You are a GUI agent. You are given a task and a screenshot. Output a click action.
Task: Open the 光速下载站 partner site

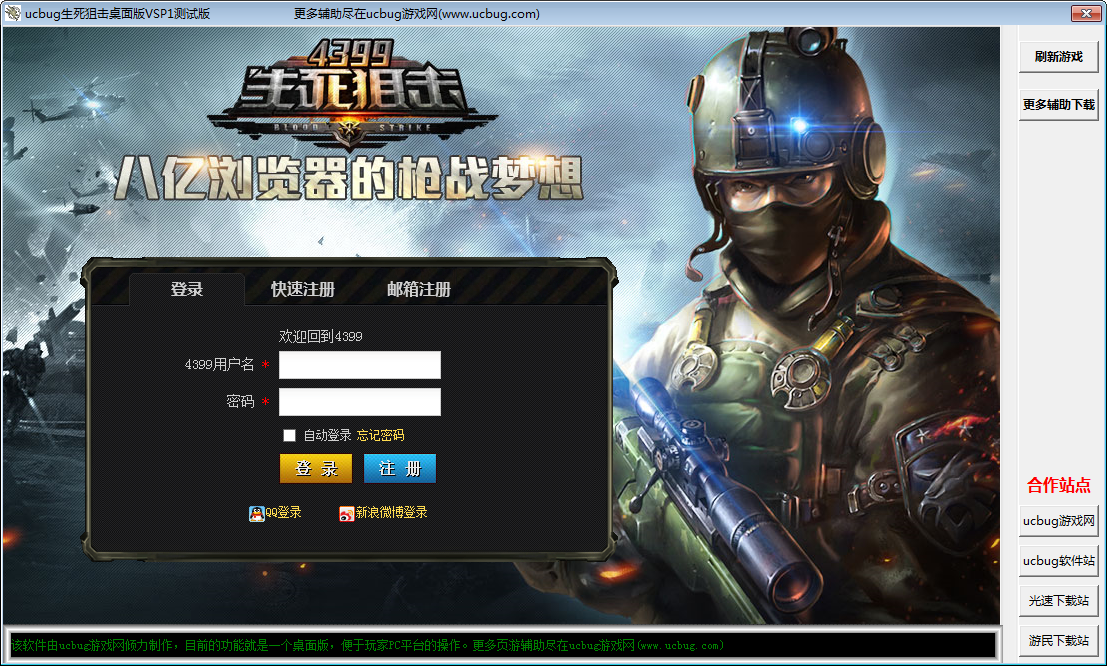pyautogui.click(x=1058, y=601)
